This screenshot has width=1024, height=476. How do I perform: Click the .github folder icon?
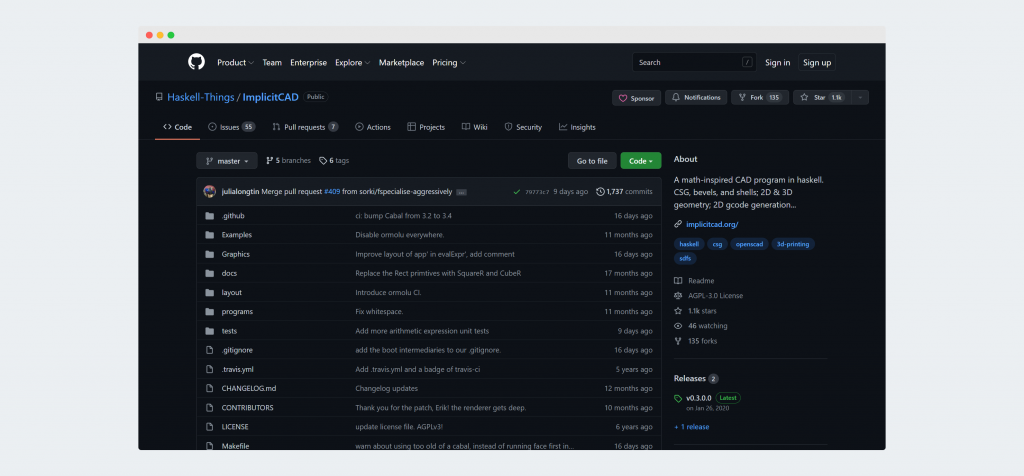pyautogui.click(x=210, y=215)
